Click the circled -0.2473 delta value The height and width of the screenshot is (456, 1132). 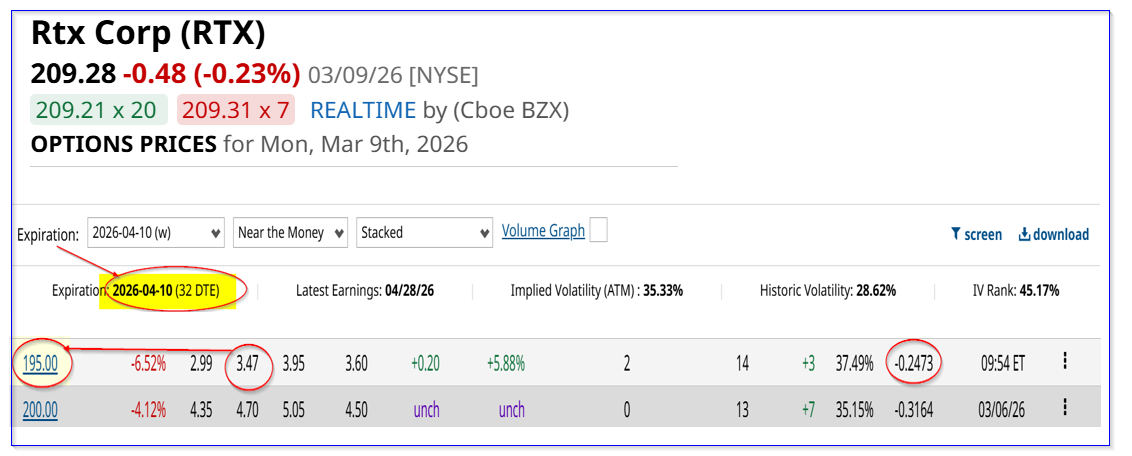(x=914, y=364)
